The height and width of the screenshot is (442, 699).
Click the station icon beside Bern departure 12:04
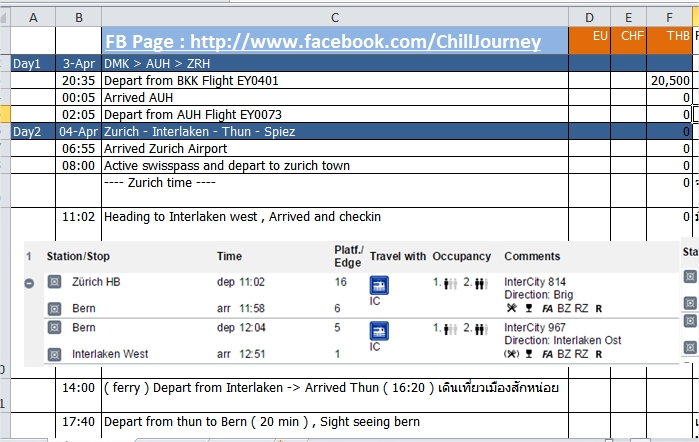54,328
